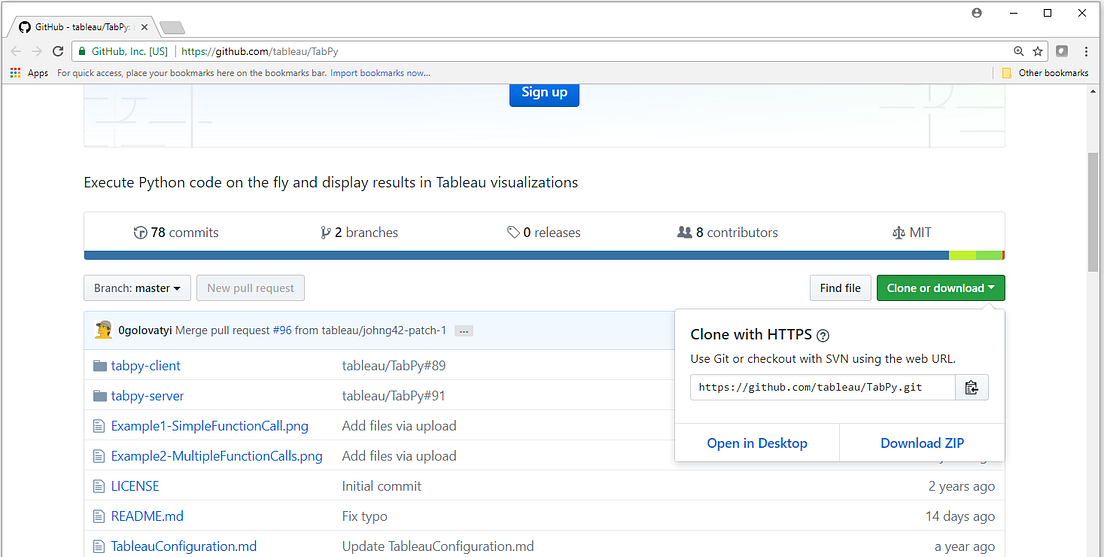Click the browser forward arrow

click(x=37, y=51)
